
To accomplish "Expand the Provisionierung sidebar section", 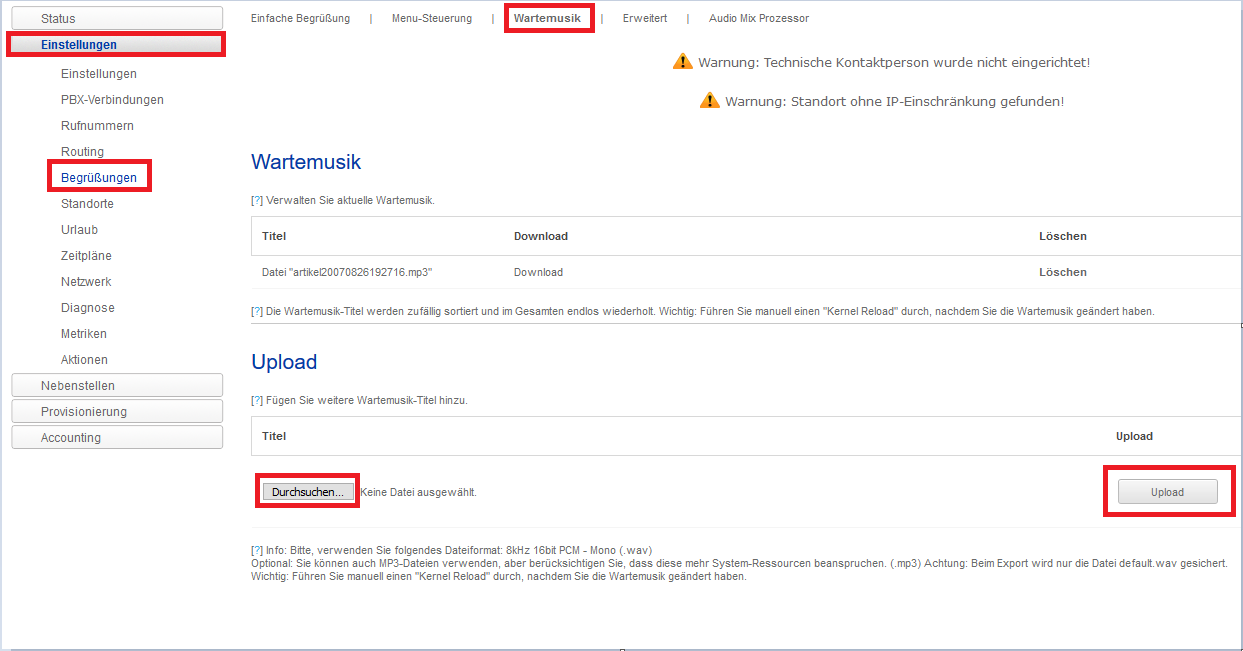I will (117, 412).
